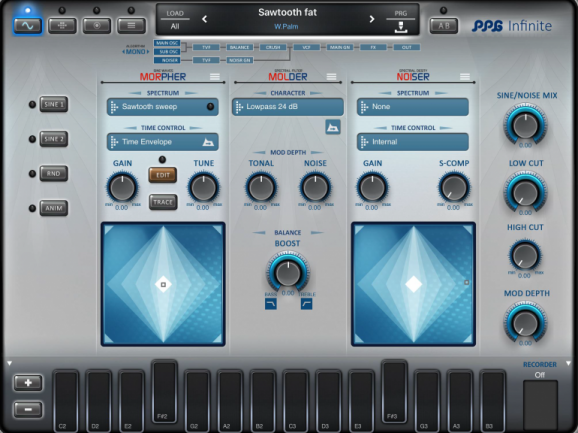This screenshot has height=433, width=578.
Task: Toggle the SINE 2 button
Action: [x=54, y=139]
